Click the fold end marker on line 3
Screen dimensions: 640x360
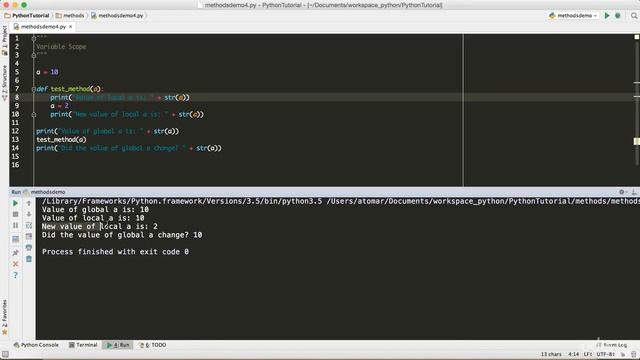pyautogui.click(x=34, y=55)
